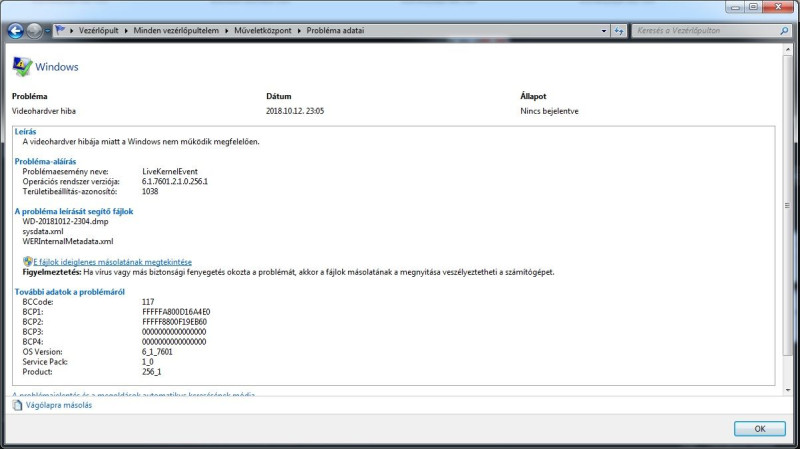The height and width of the screenshot is (449, 800).
Task: Click the LiveKernelEvent value
Action: coord(170,171)
